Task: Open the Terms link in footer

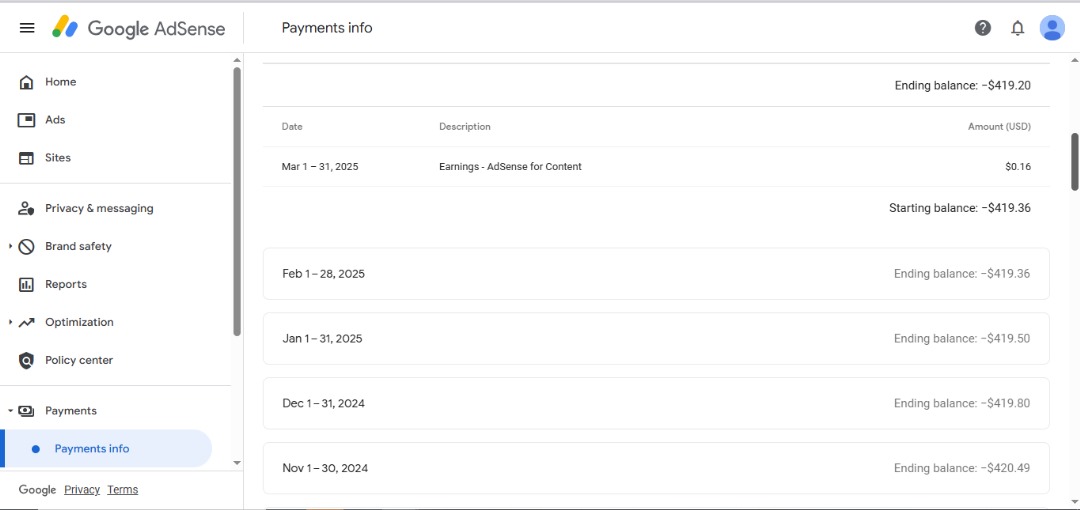Action: (x=123, y=490)
